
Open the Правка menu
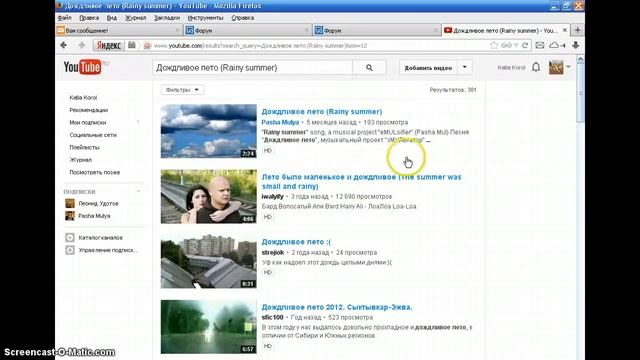tap(89, 18)
